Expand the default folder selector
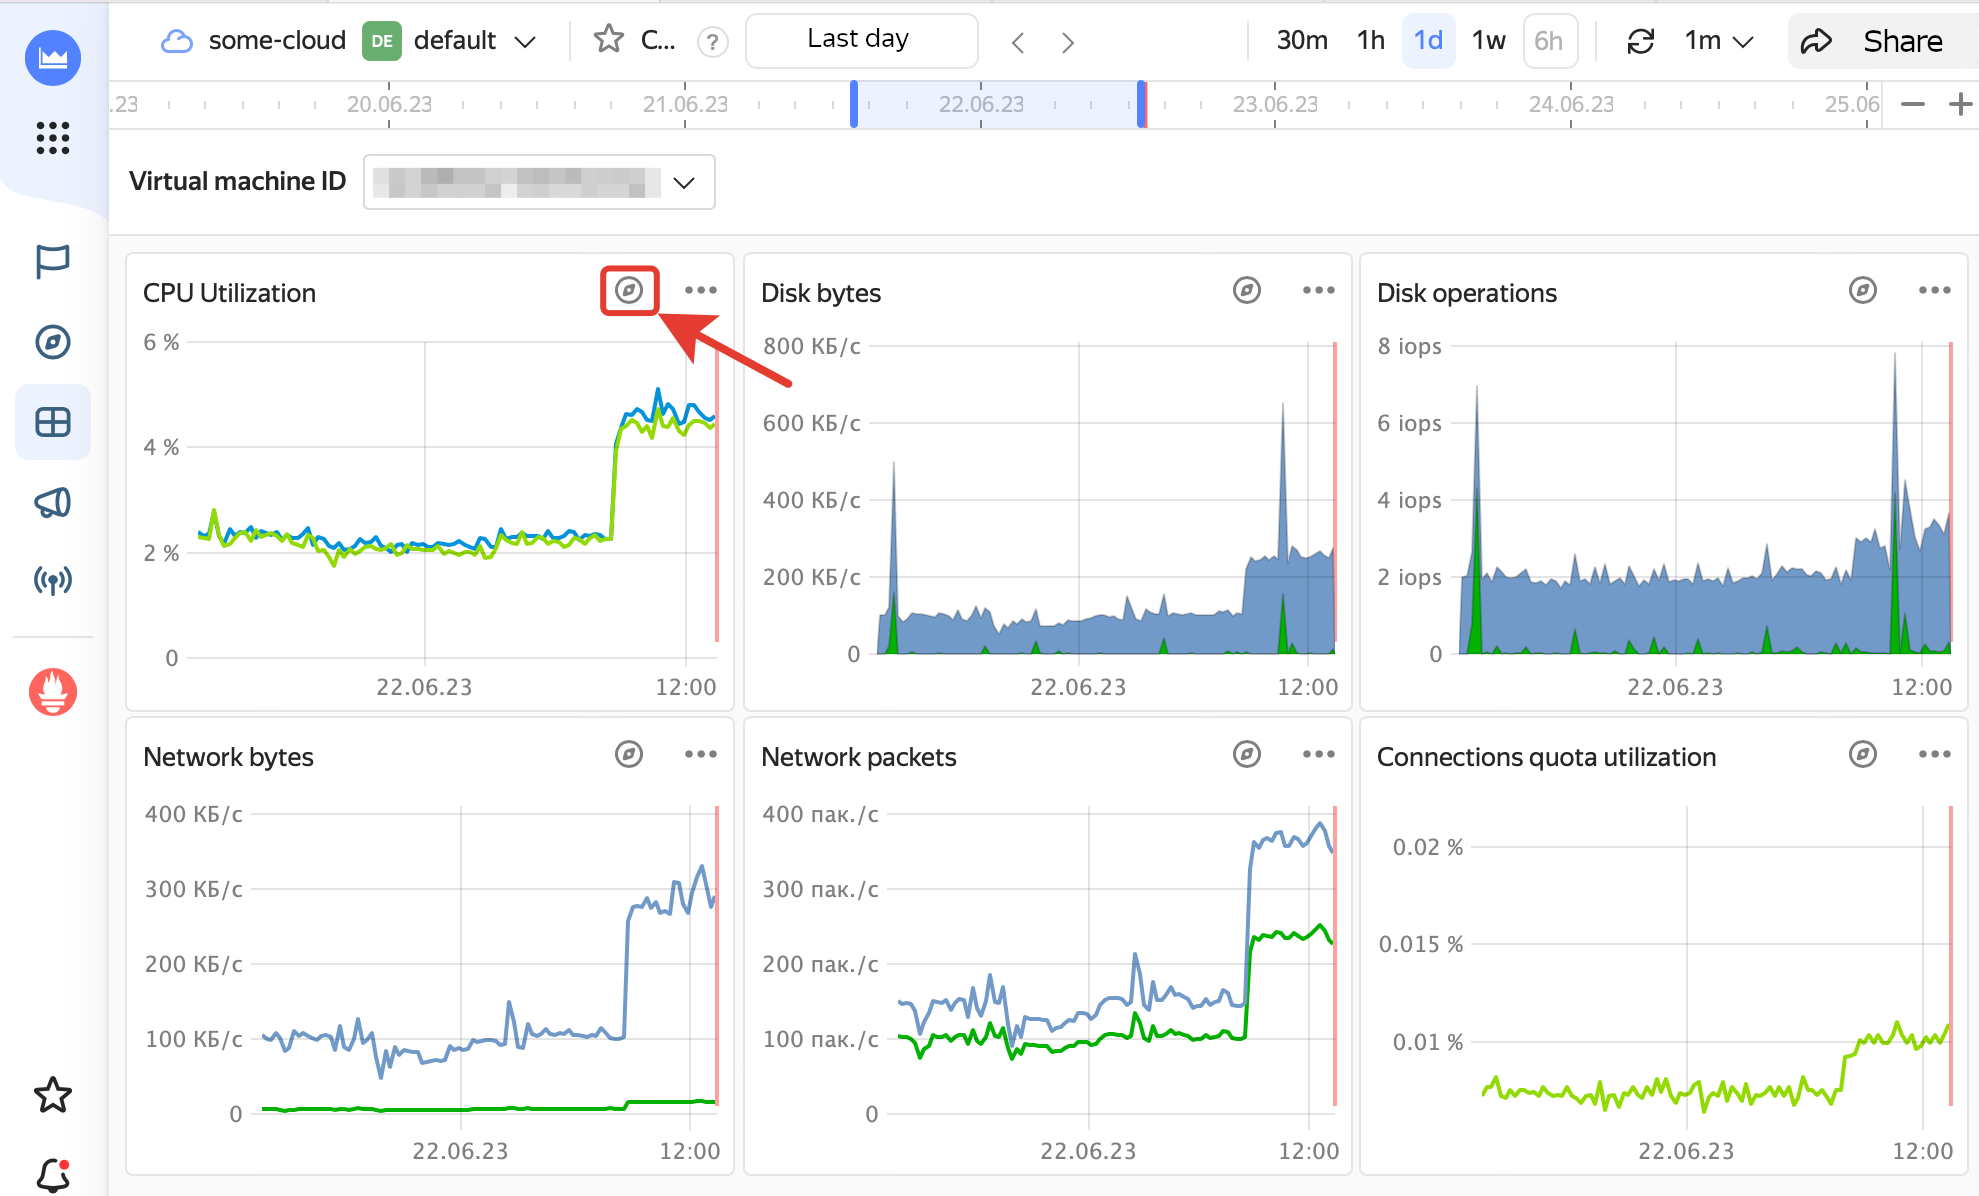The width and height of the screenshot is (1979, 1196). 525,41
